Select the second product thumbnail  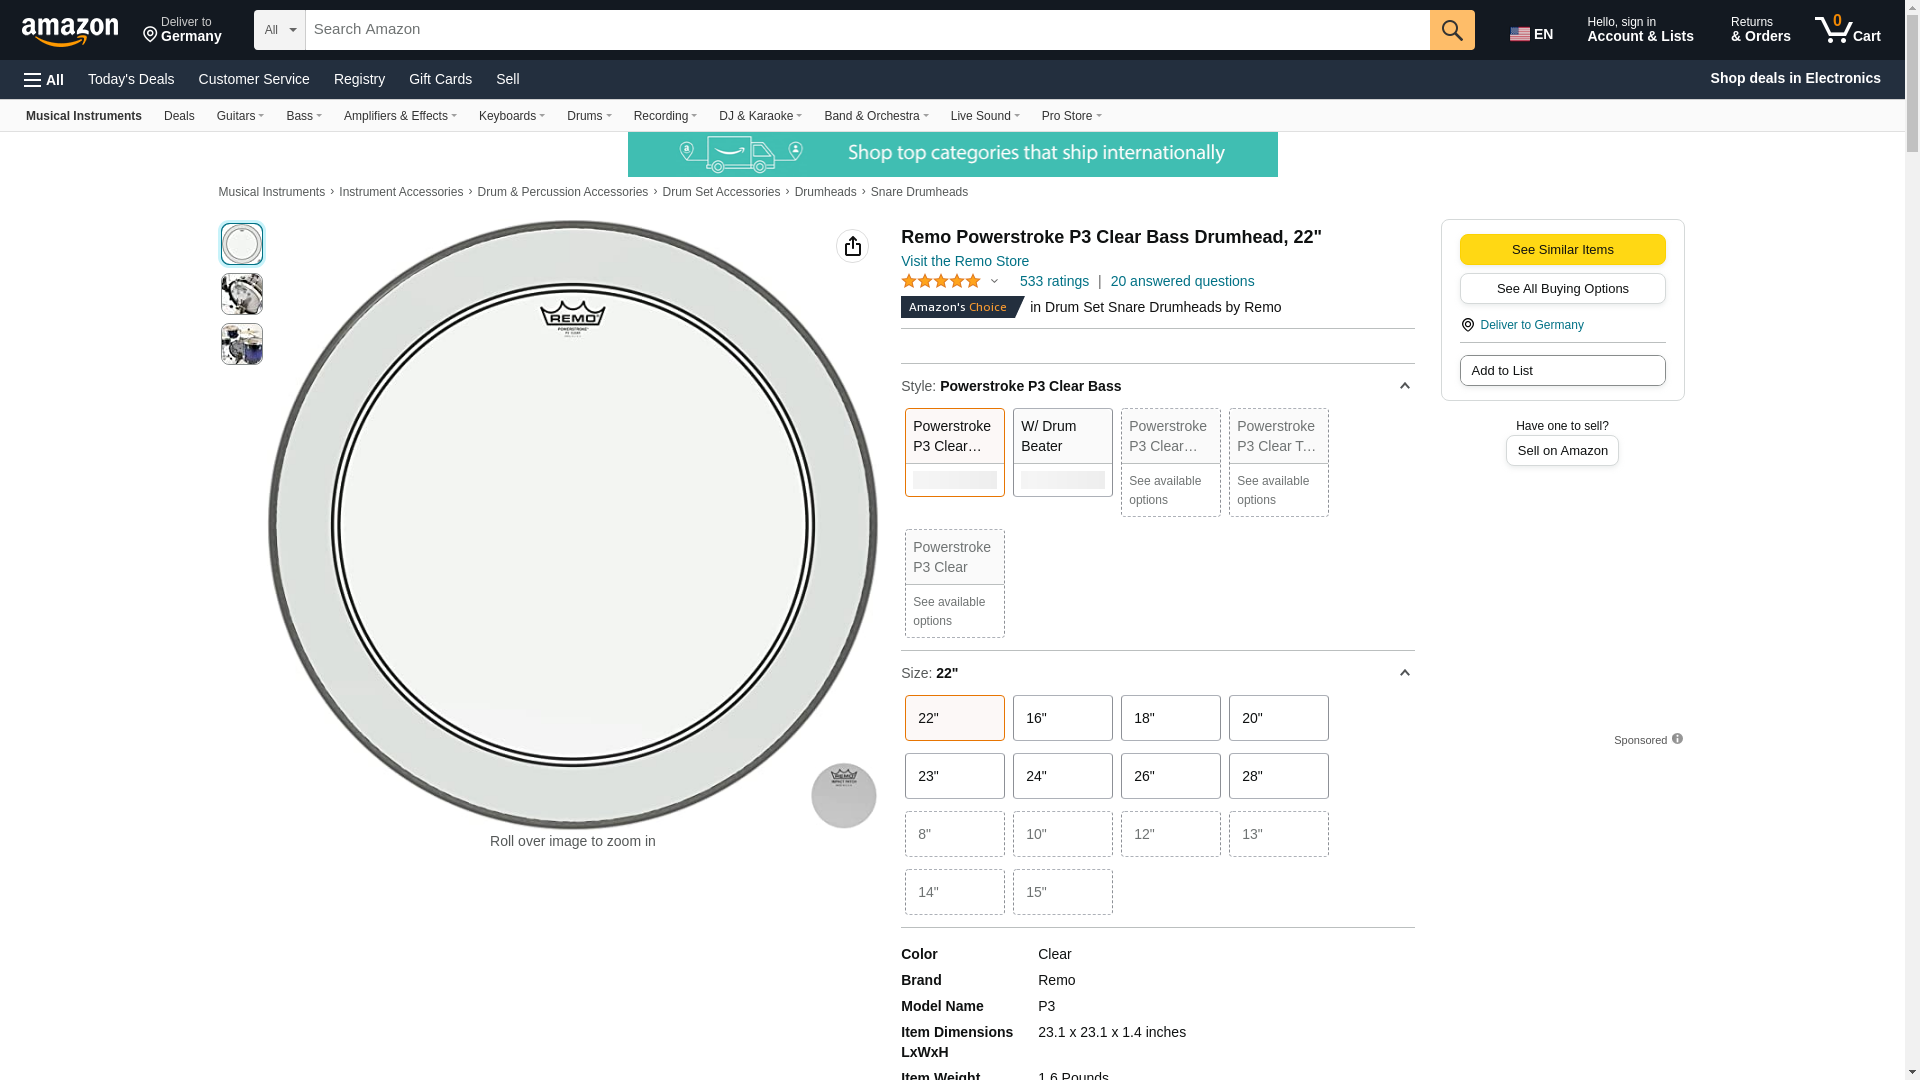(x=242, y=294)
